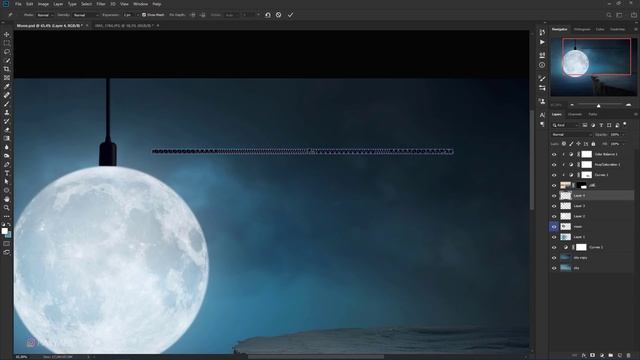640x360 pixels.
Task: Open the Rotate mode dropdown
Action: click(x=231, y=15)
